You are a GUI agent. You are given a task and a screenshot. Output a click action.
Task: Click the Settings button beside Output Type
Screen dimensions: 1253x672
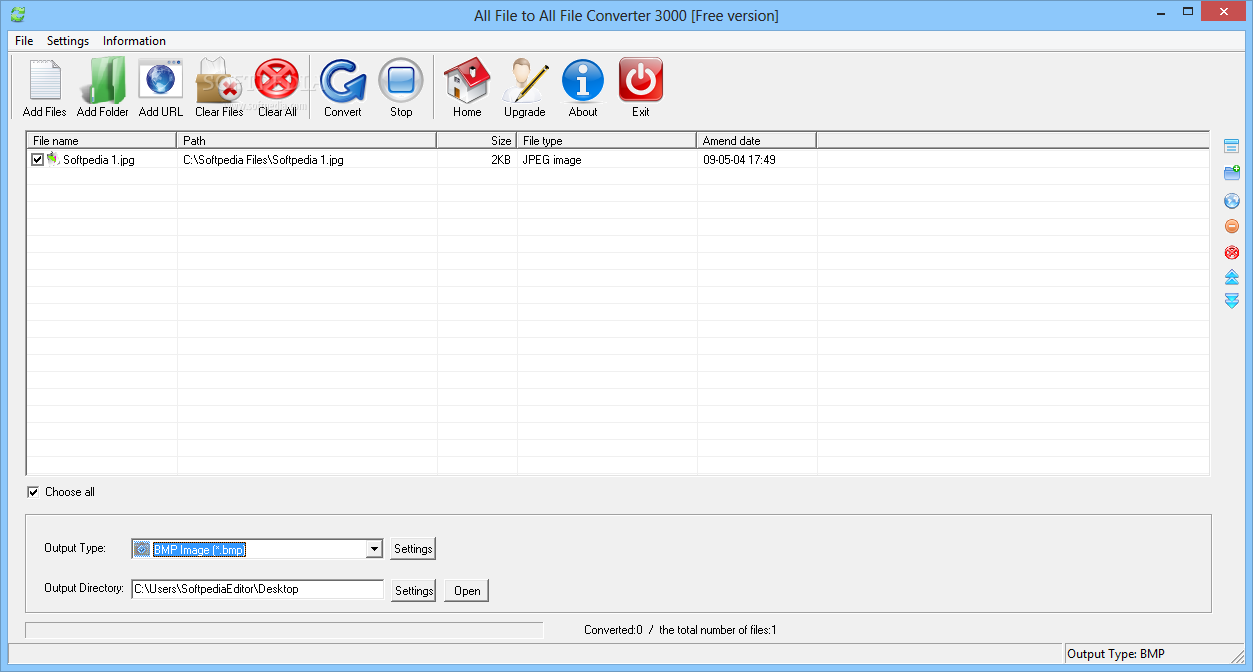coord(412,548)
